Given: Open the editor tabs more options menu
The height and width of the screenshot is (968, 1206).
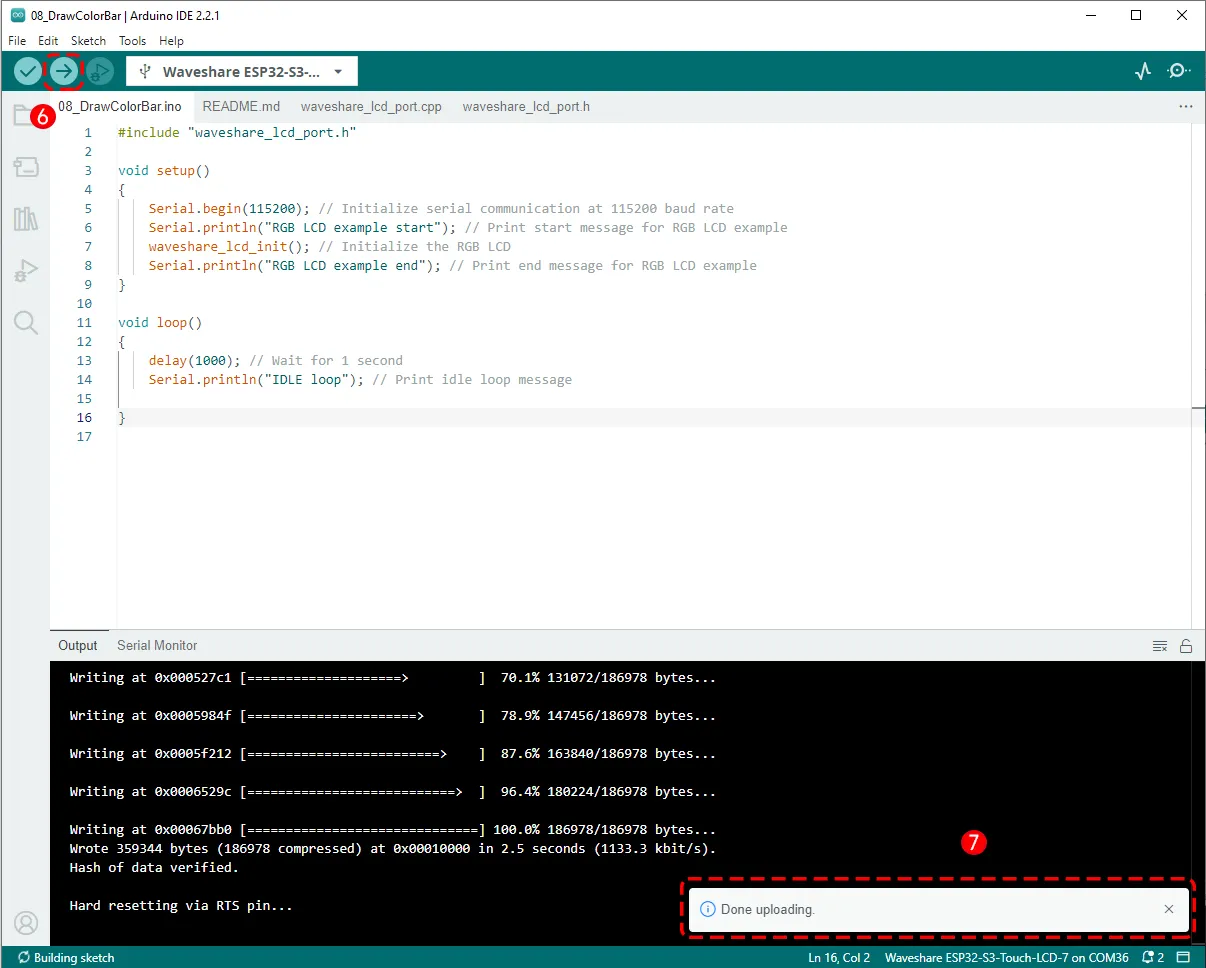Looking at the screenshot, I should [1186, 106].
